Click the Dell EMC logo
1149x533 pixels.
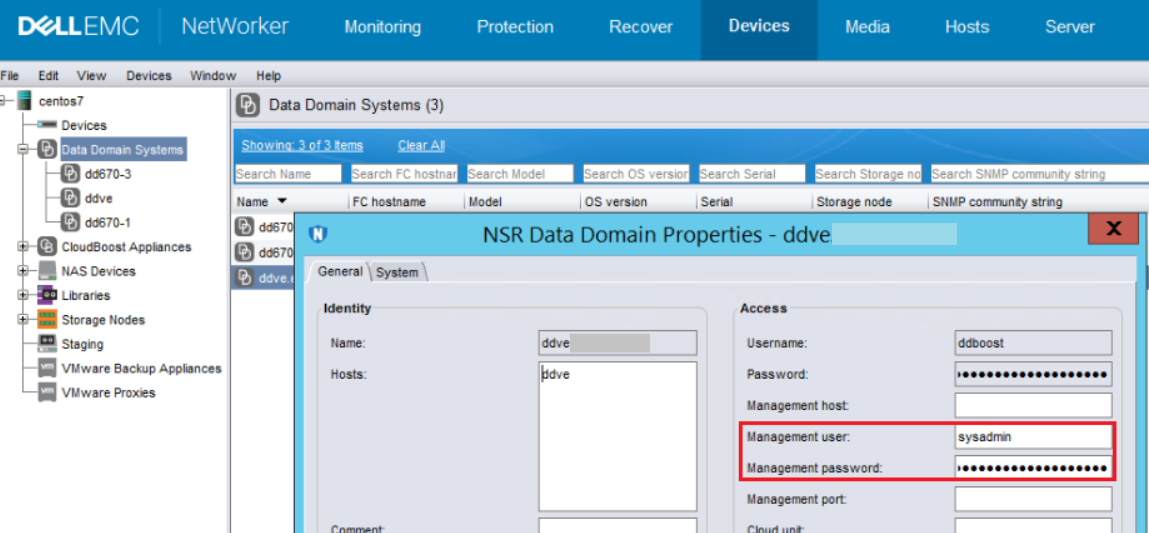(78, 27)
